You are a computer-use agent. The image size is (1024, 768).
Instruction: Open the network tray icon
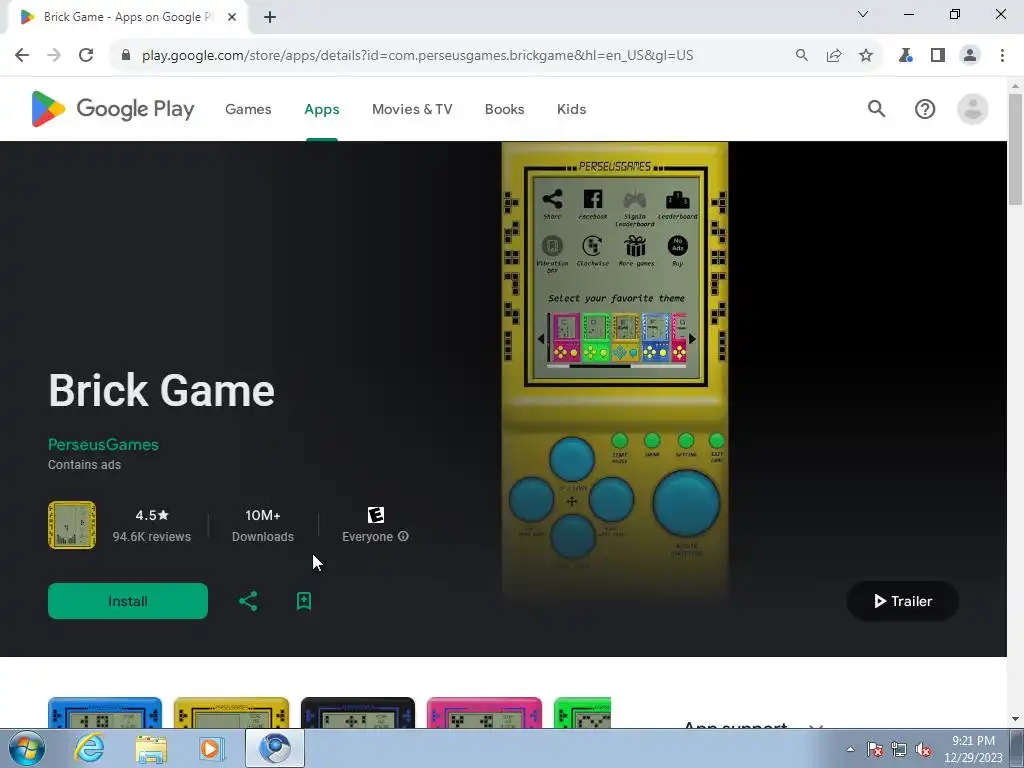point(899,749)
